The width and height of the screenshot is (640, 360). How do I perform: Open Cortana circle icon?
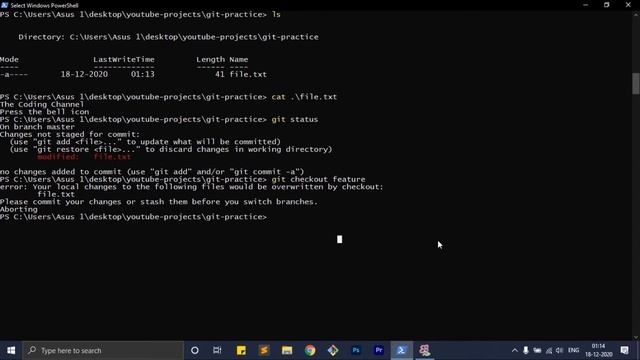[195, 350]
